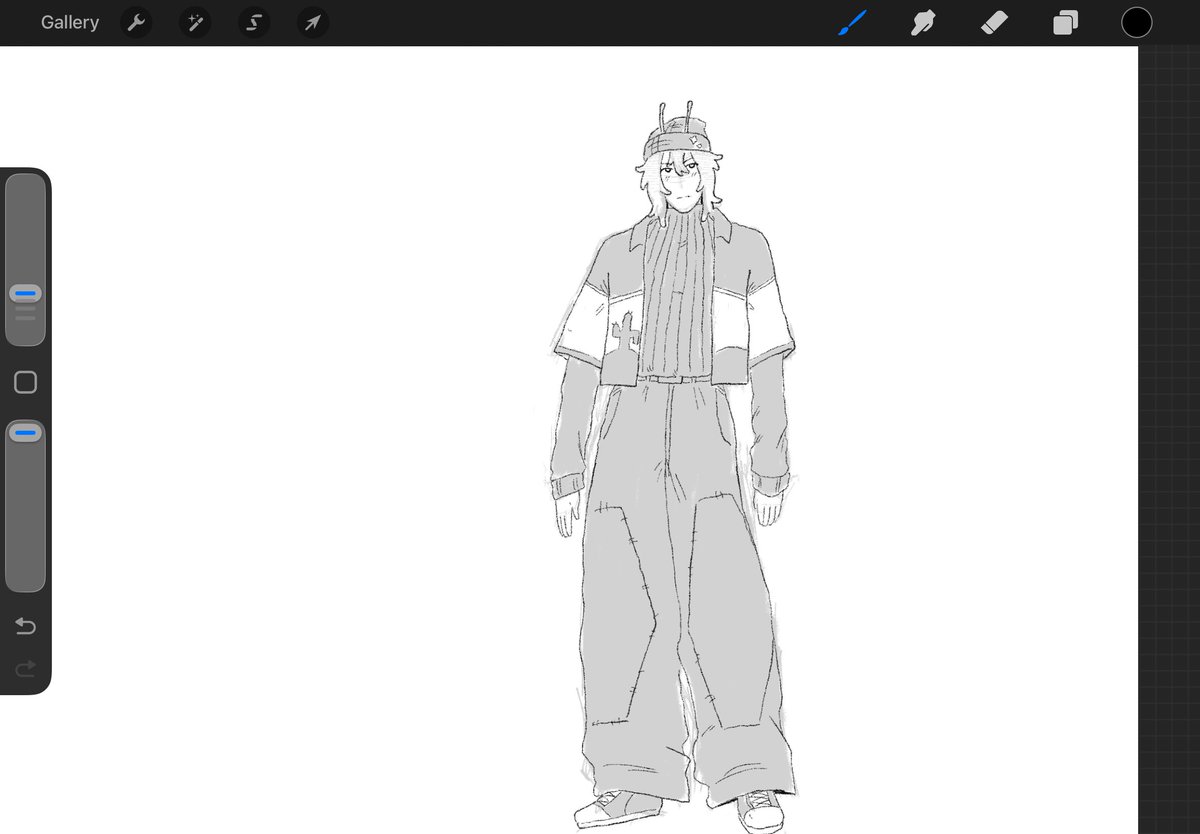Select the Smudge tool
The width and height of the screenshot is (1200, 834).
[x=922, y=22]
